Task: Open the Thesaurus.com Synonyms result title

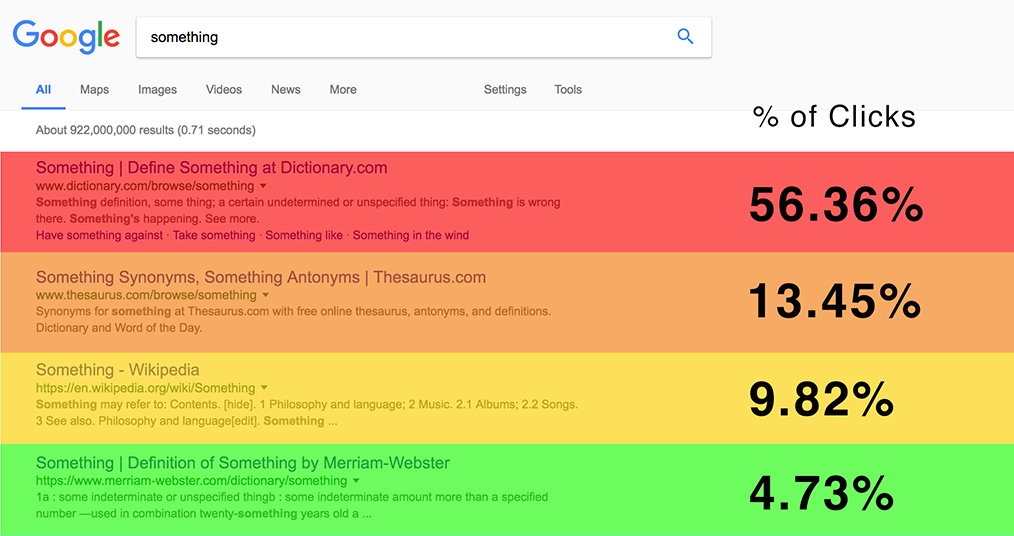Action: 261,277
